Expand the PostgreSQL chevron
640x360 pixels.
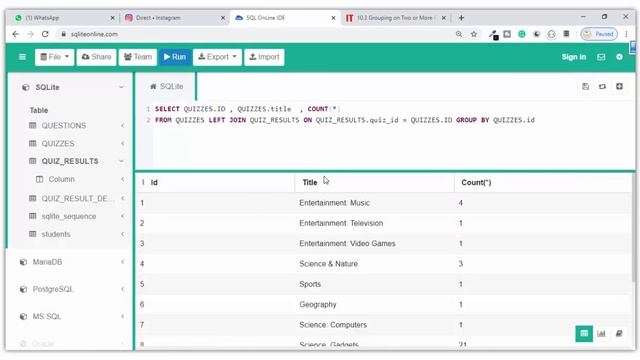tap(122, 289)
